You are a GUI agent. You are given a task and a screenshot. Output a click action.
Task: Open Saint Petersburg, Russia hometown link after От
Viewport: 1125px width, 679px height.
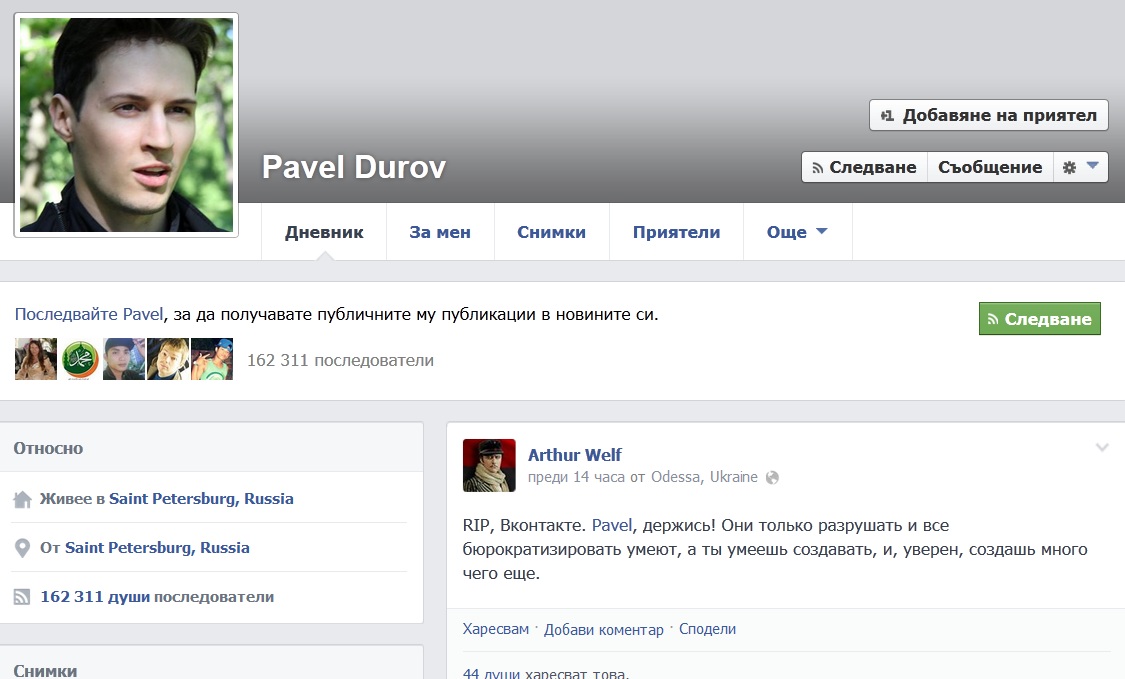tap(157, 548)
